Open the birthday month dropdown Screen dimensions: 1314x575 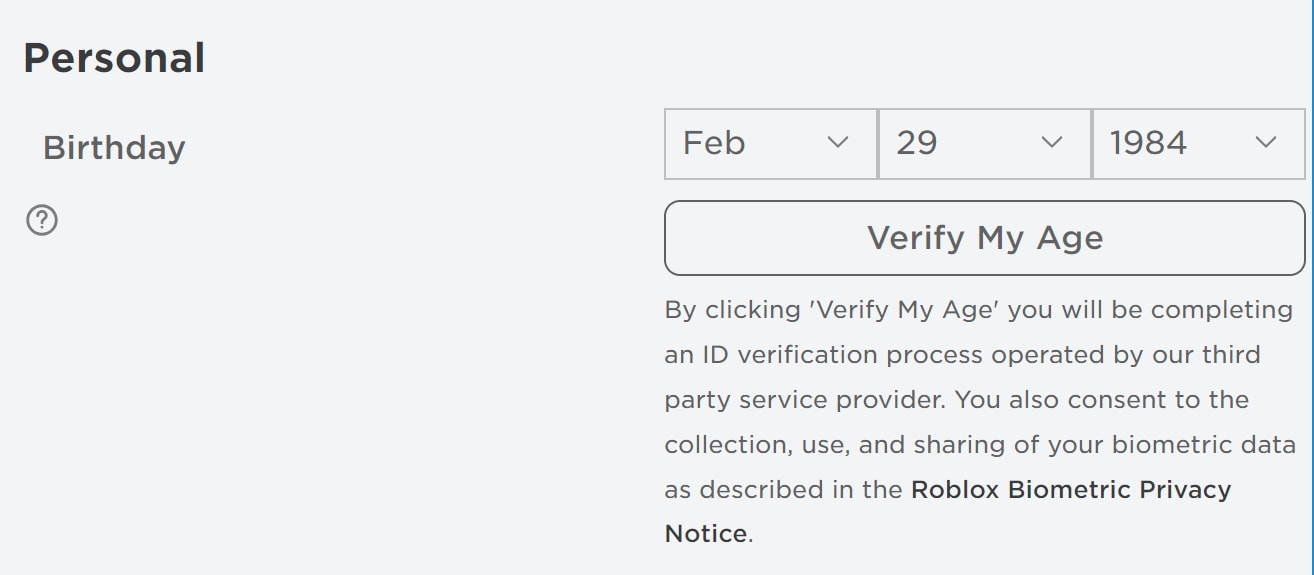click(x=770, y=144)
